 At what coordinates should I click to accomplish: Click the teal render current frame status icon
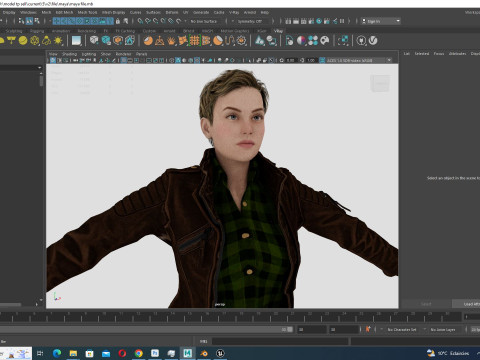[319, 21]
